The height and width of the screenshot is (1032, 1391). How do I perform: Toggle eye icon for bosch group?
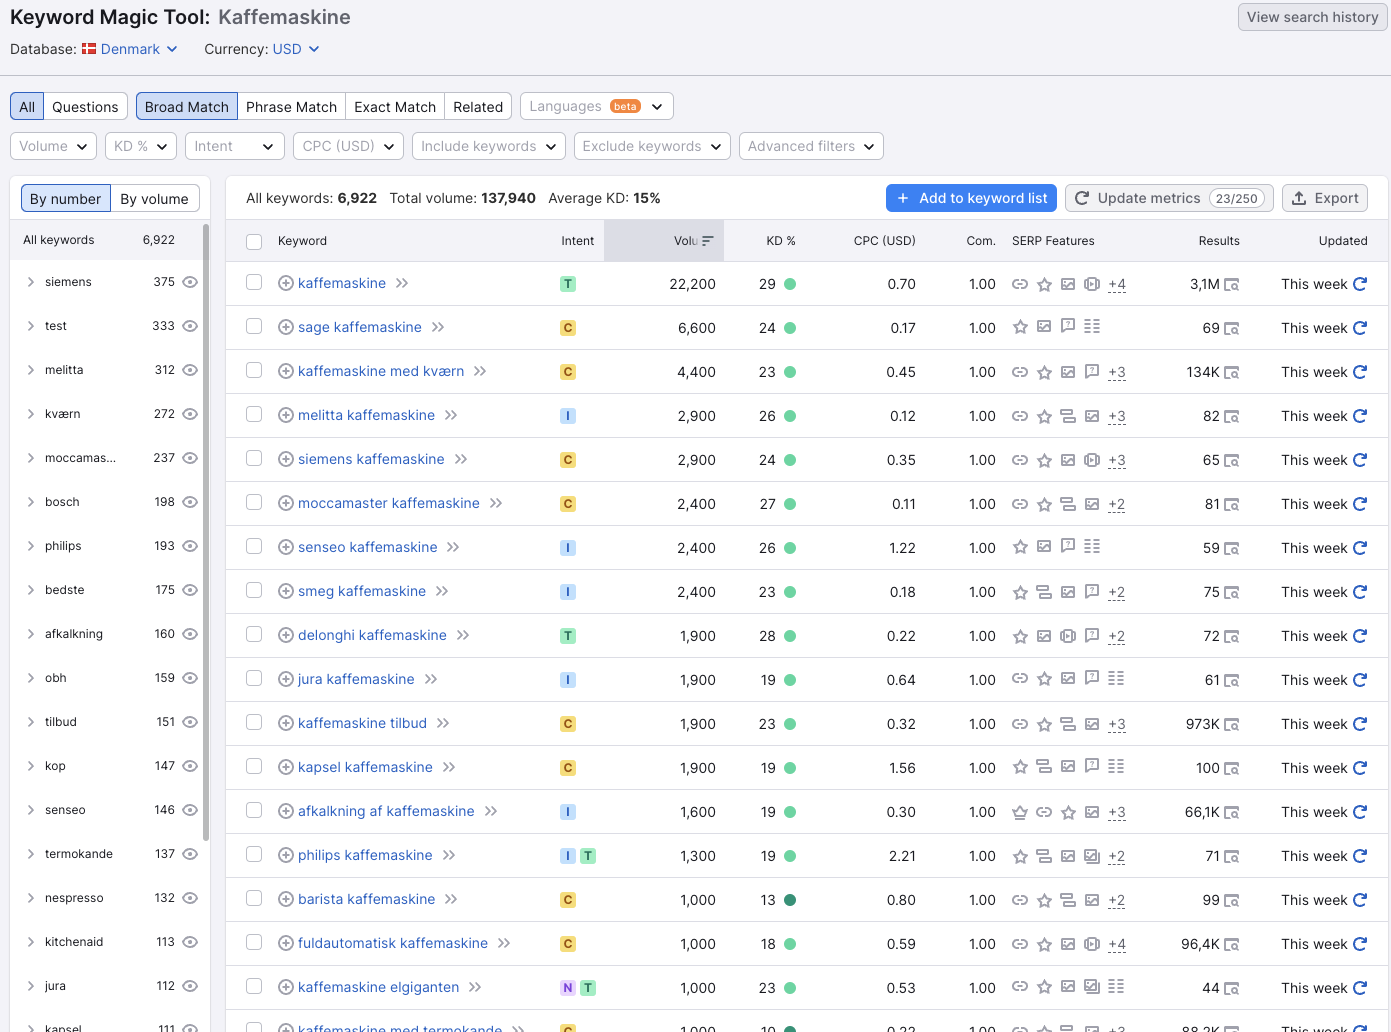tap(190, 502)
